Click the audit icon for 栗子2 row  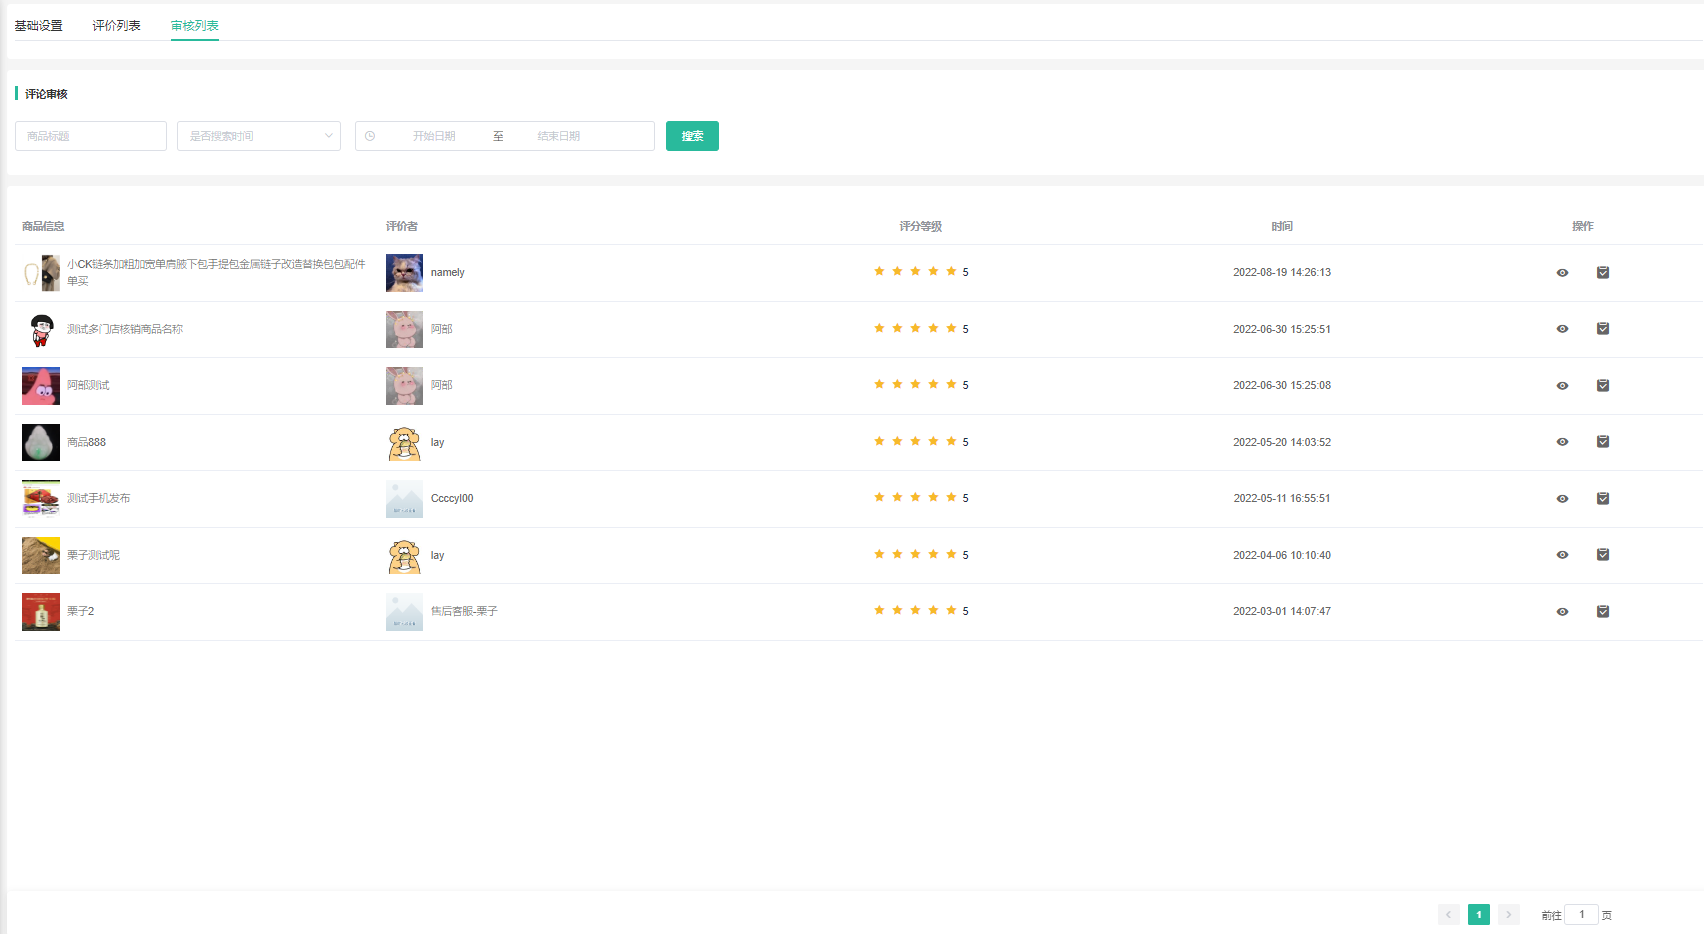point(1602,612)
